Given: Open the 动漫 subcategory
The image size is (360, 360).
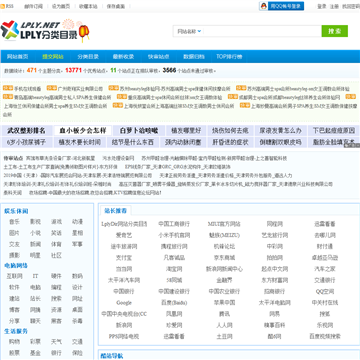Looking at the screenshot, I should coord(77,222).
